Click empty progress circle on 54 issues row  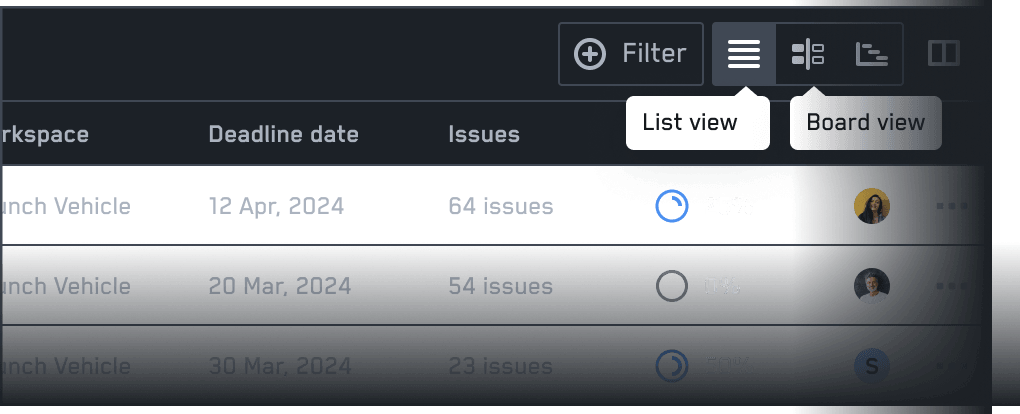pos(671,286)
